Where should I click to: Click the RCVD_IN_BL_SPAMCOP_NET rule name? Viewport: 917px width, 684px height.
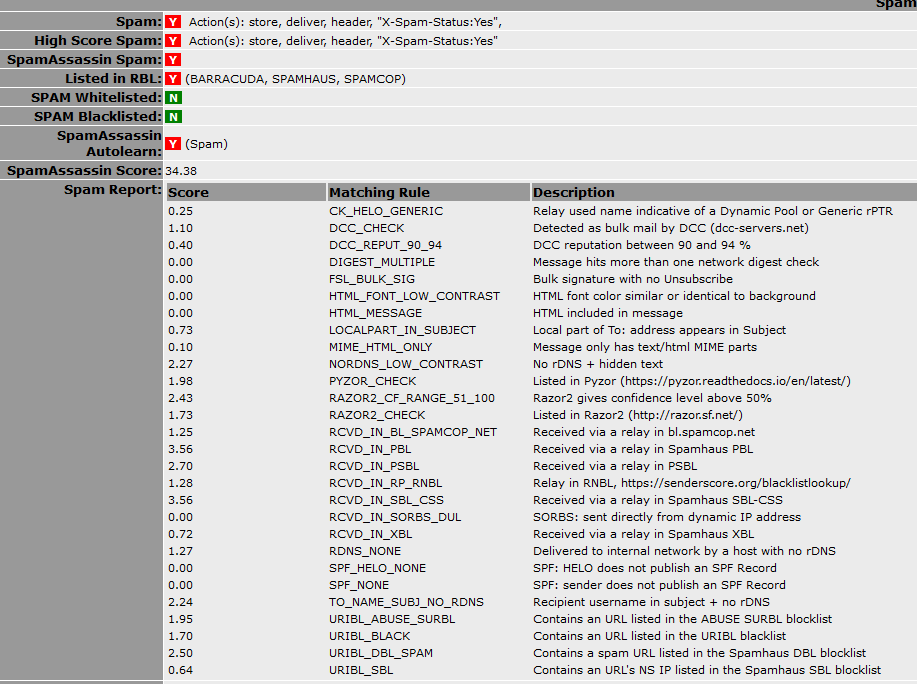pos(413,432)
